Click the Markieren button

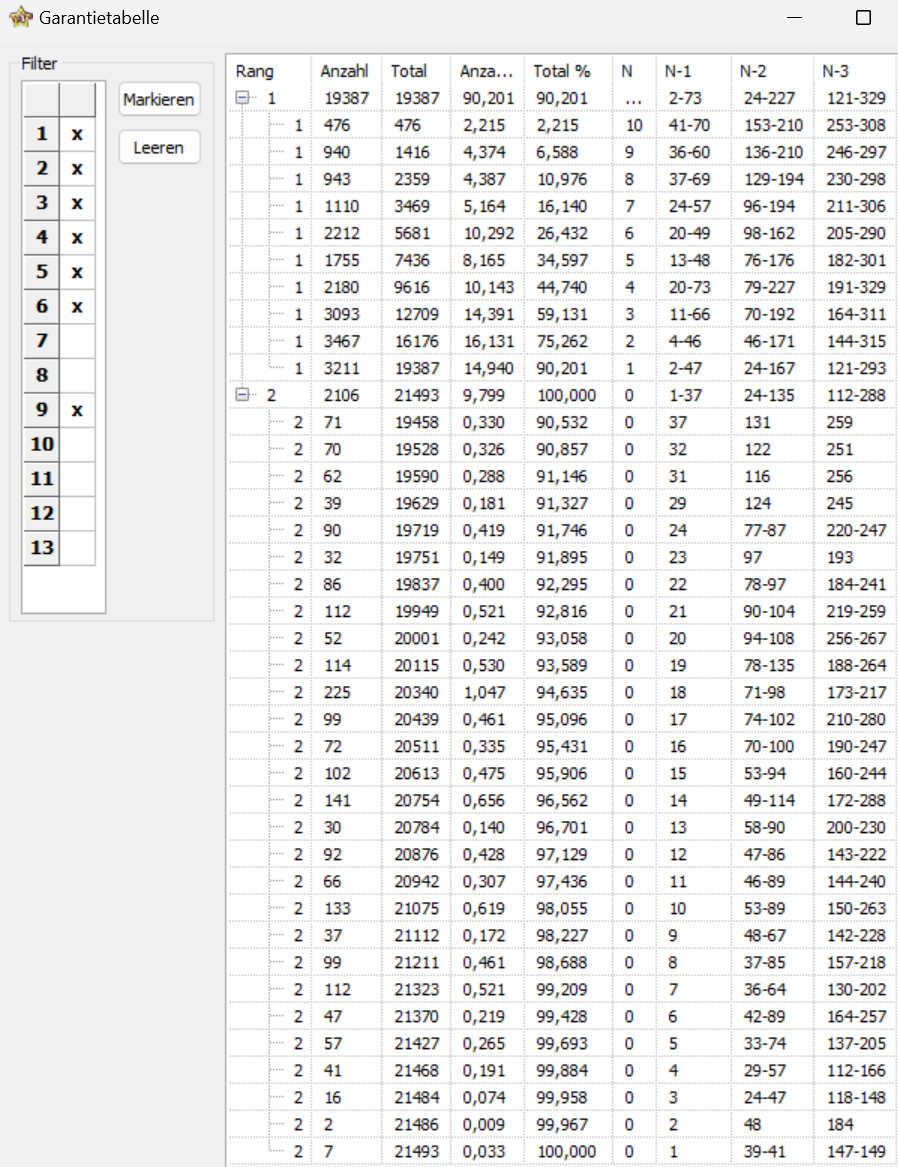pos(159,100)
